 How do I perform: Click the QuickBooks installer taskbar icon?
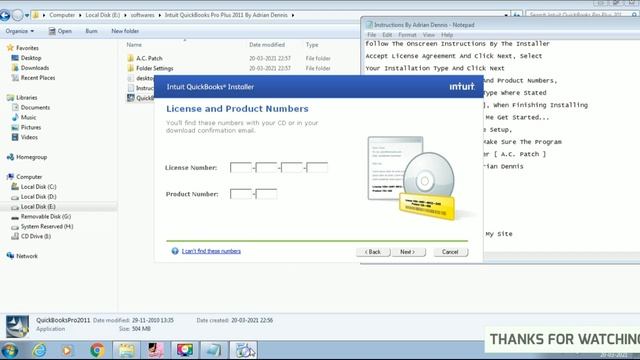[x=244, y=350]
